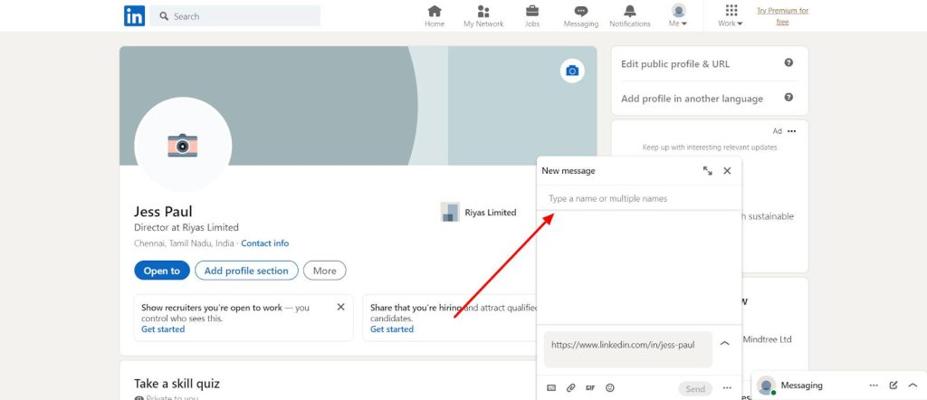Click the Add profile section button
This screenshot has width=927, height=400.
(x=246, y=271)
